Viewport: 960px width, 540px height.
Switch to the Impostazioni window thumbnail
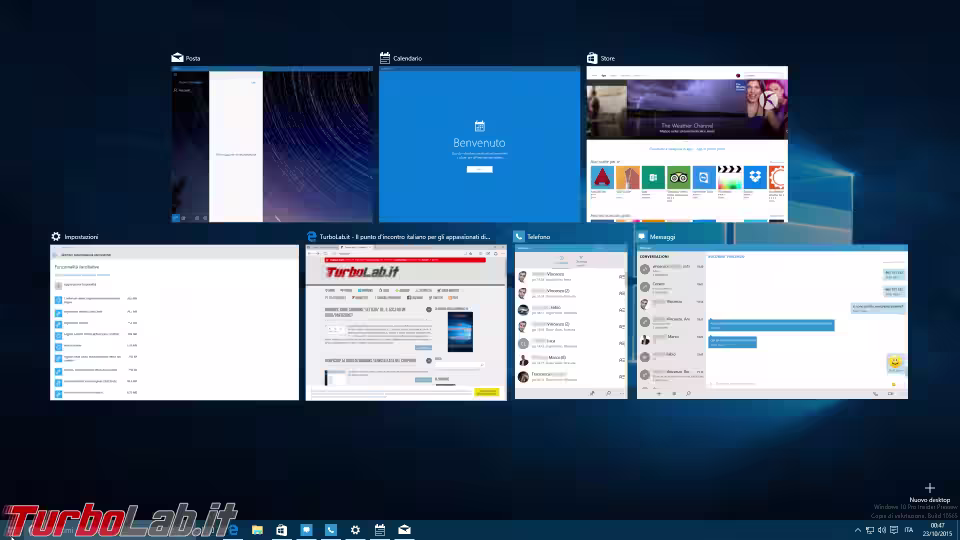(x=174, y=323)
